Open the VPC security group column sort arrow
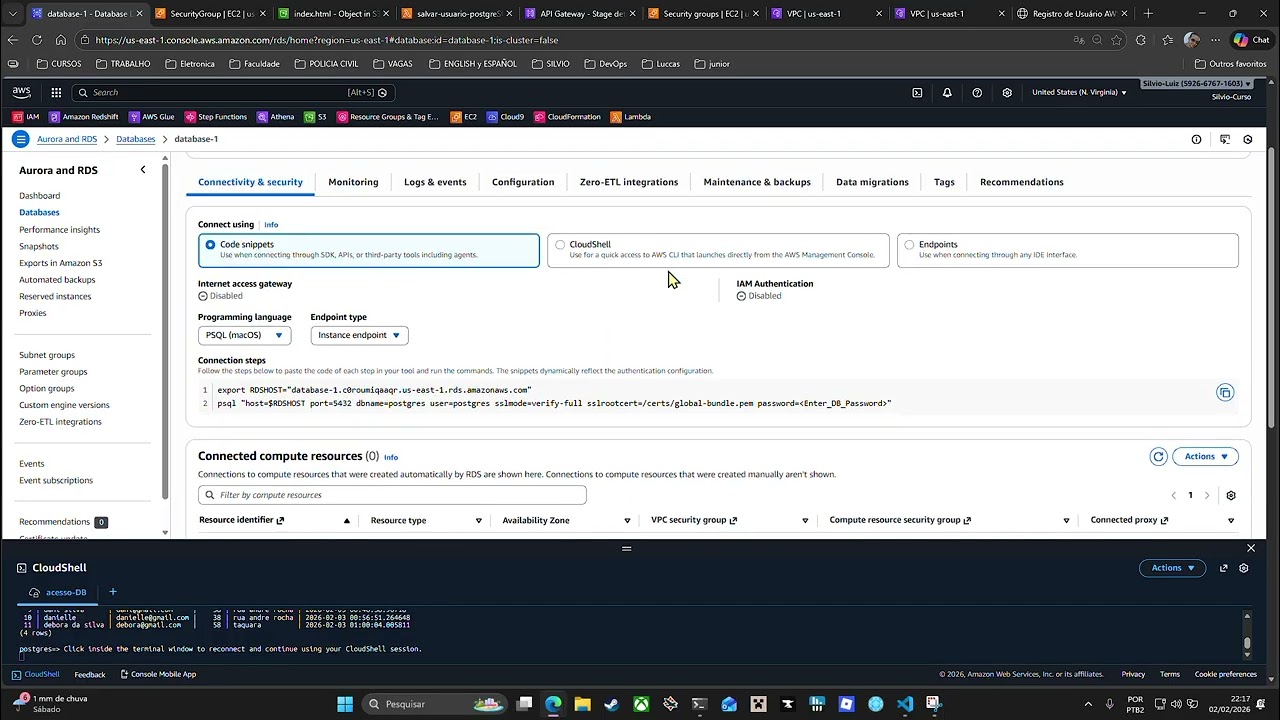Image resolution: width=1280 pixels, height=720 pixels. (805, 521)
